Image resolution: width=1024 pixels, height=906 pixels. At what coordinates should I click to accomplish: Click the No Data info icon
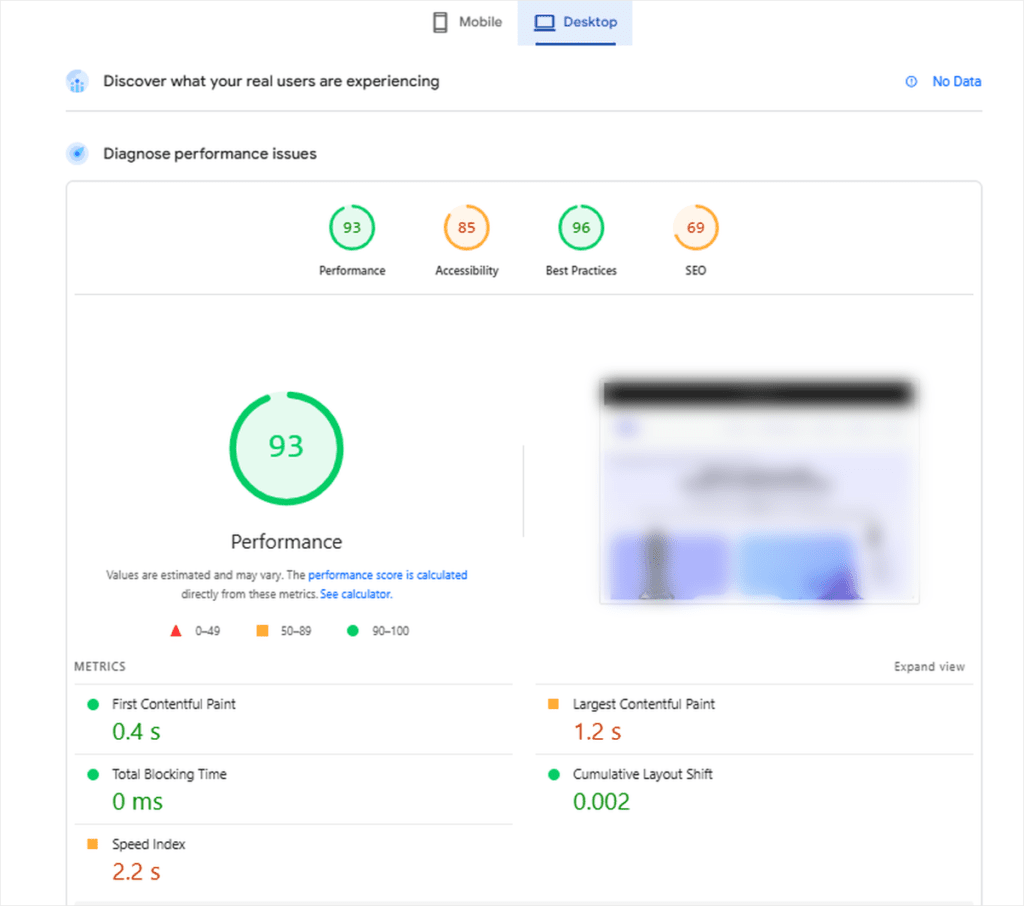911,82
